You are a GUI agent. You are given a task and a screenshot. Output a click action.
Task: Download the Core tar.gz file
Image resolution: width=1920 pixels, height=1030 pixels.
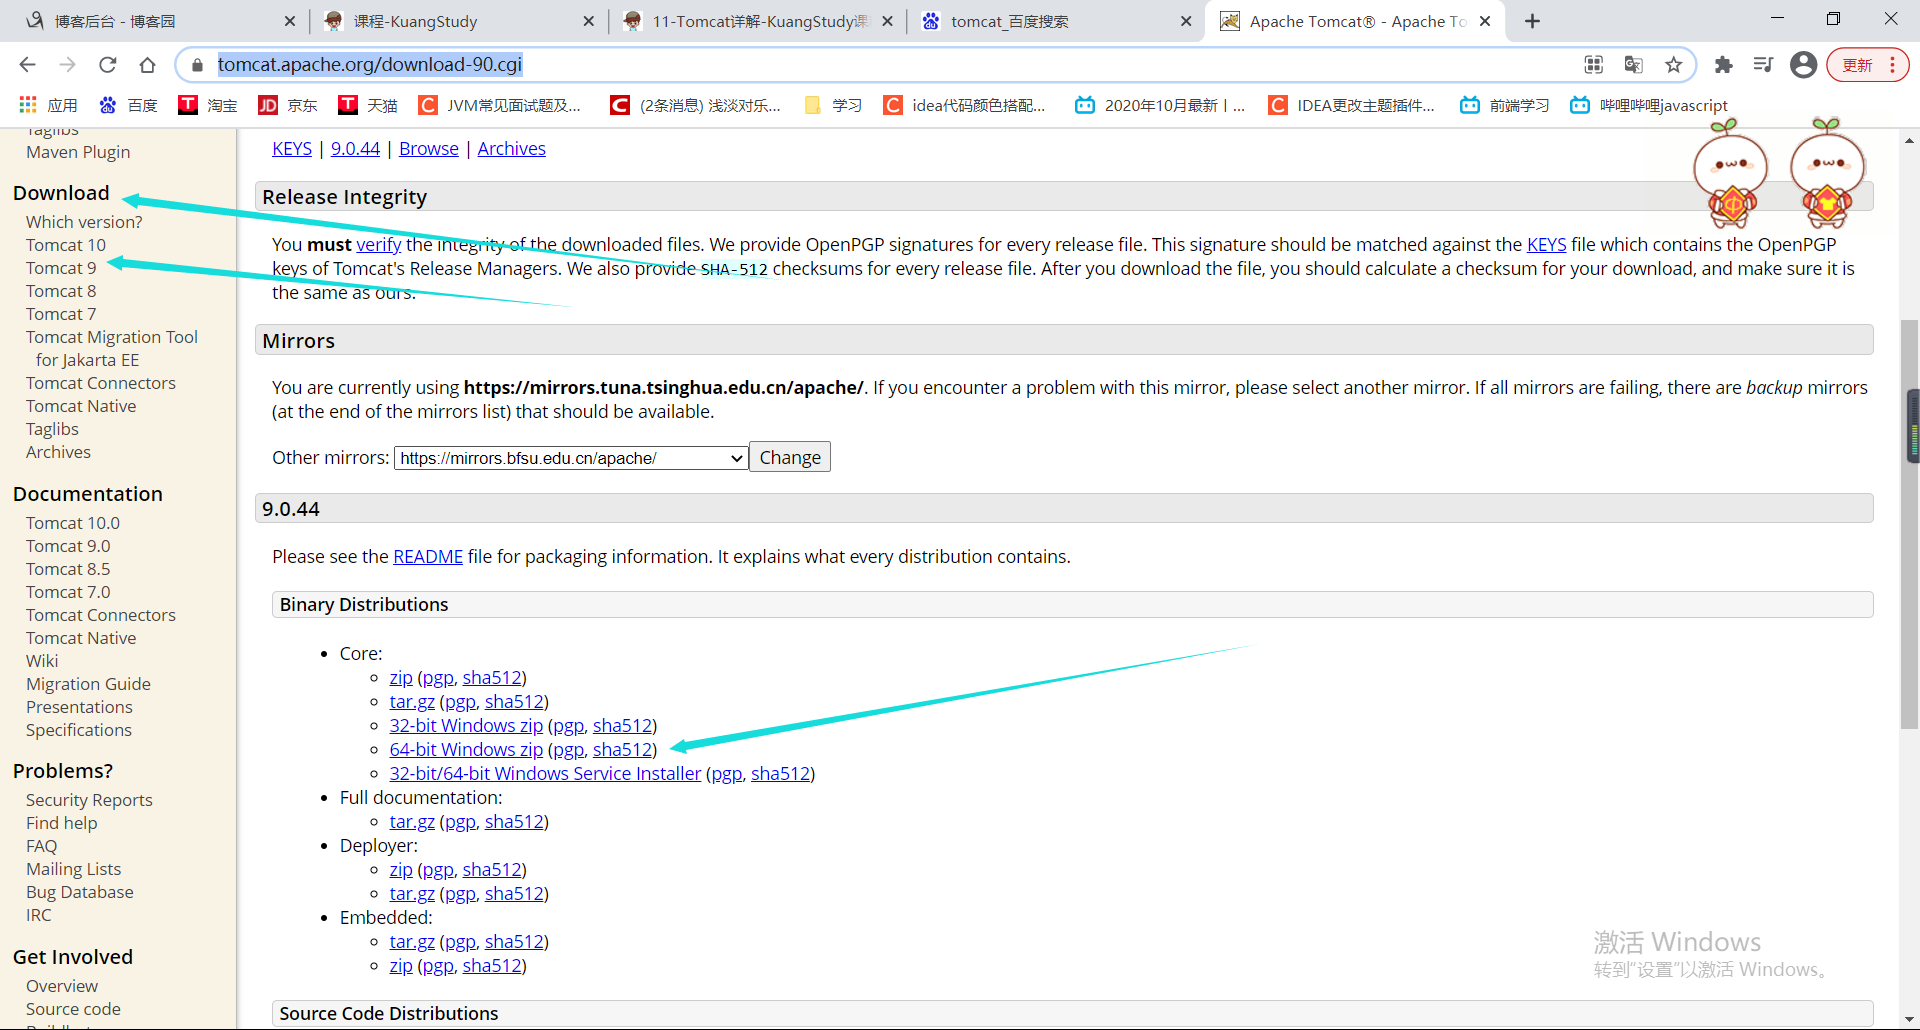coord(412,702)
